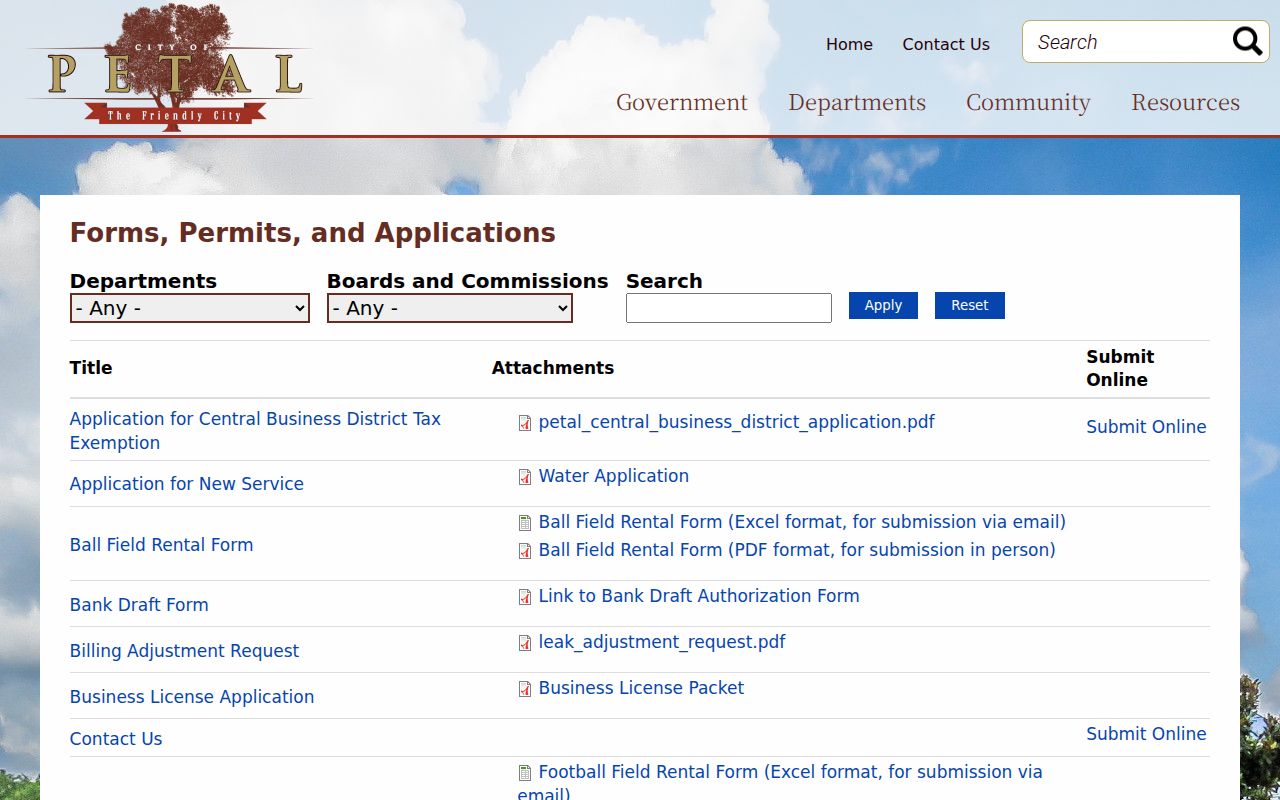
Task: Click the magnifying glass search icon
Action: pos(1247,41)
